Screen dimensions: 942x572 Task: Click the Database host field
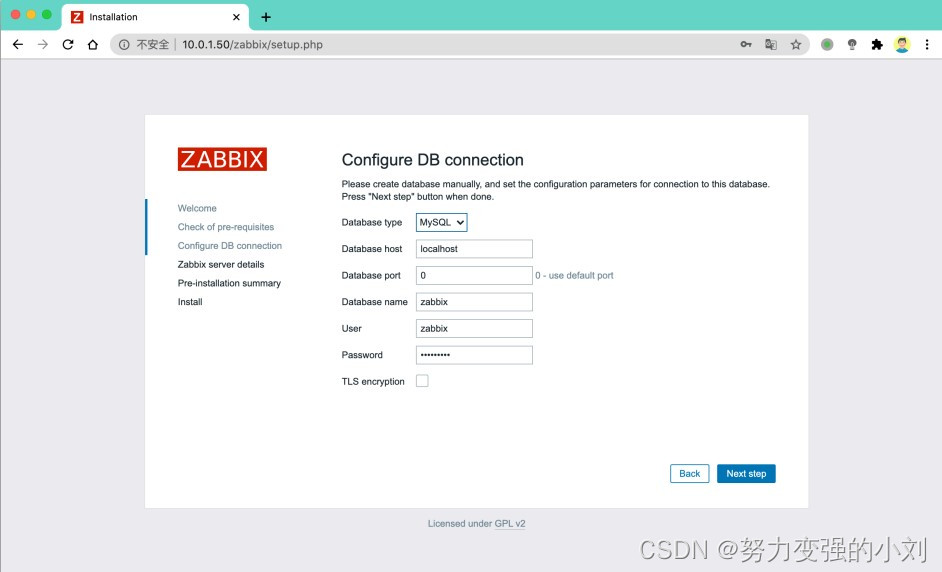(x=474, y=249)
